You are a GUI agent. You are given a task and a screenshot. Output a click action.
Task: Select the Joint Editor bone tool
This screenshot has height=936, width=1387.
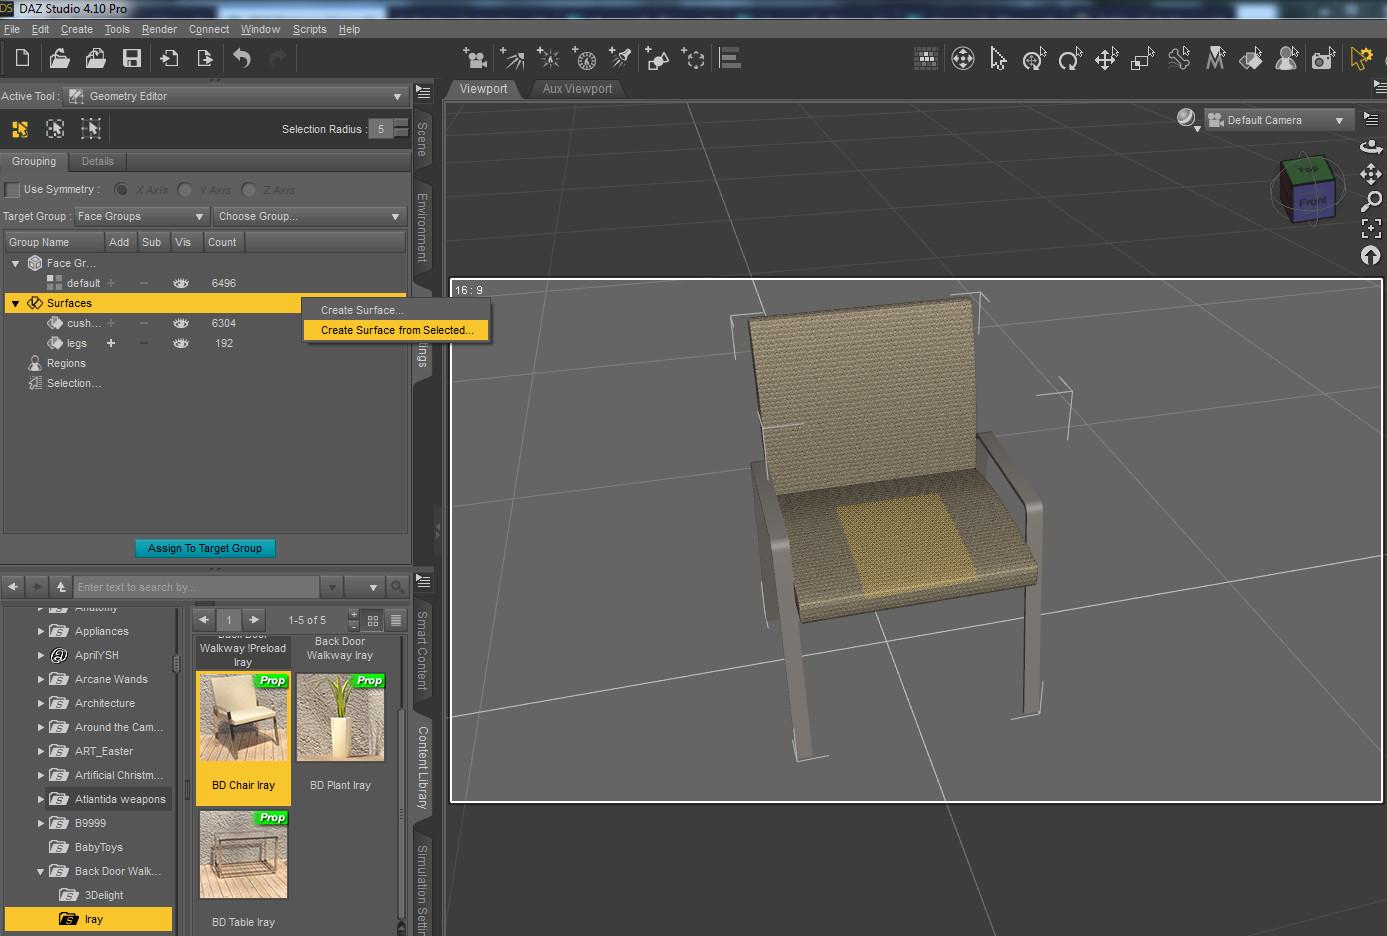[1179, 59]
